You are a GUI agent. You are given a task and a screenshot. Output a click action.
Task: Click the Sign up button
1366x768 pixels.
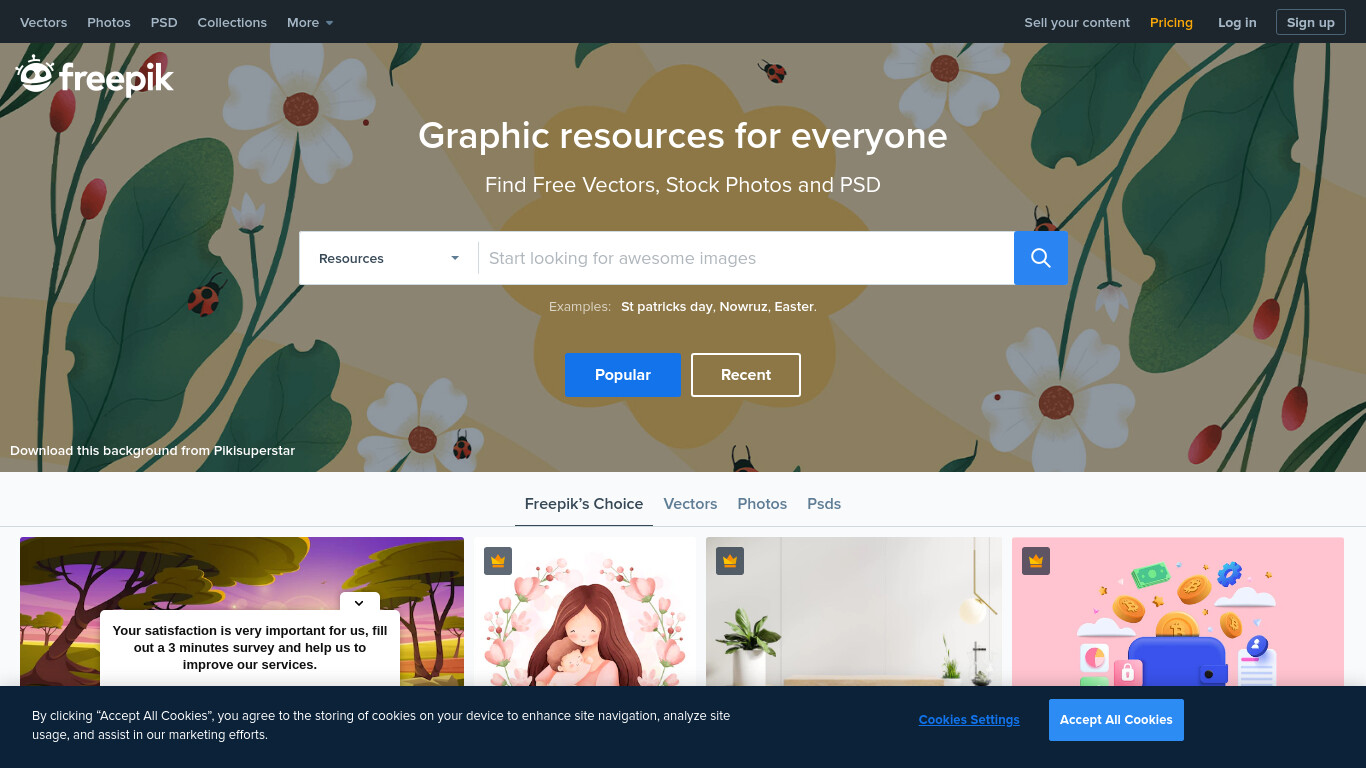tap(1311, 22)
